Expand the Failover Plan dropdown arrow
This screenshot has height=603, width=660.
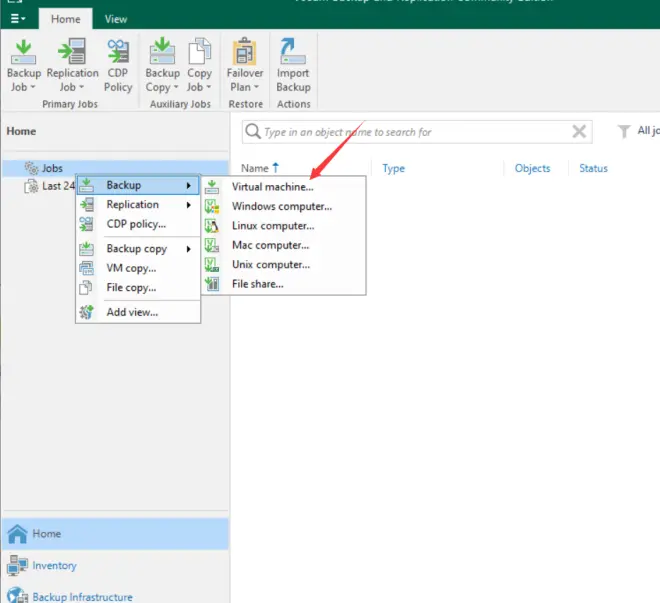[256, 87]
